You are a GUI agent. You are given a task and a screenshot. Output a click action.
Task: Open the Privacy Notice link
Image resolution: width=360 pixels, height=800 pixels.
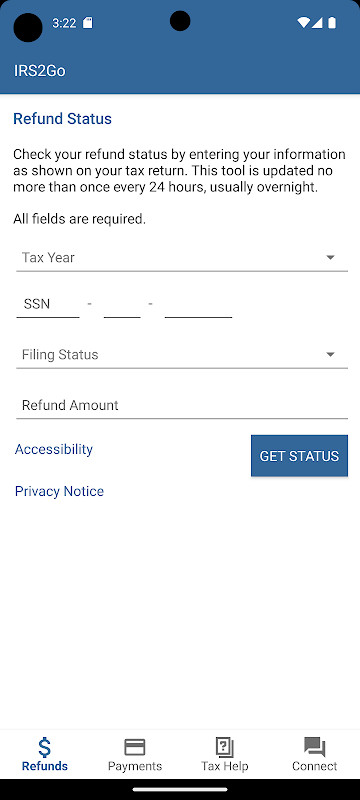pos(59,491)
